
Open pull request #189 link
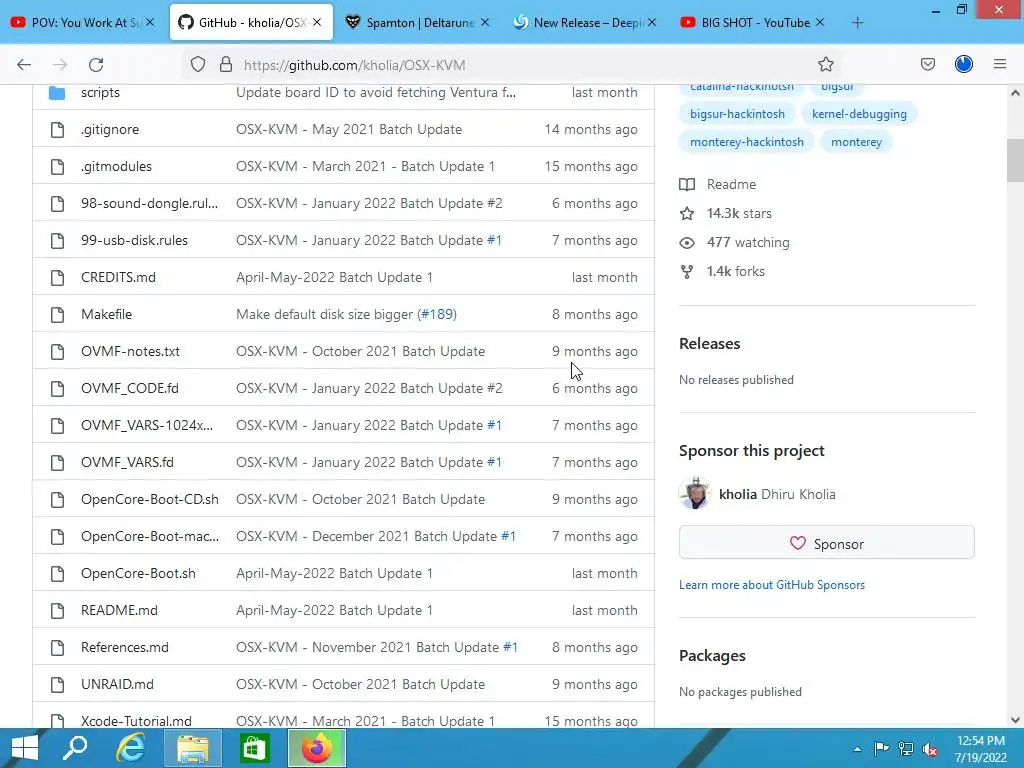(437, 314)
